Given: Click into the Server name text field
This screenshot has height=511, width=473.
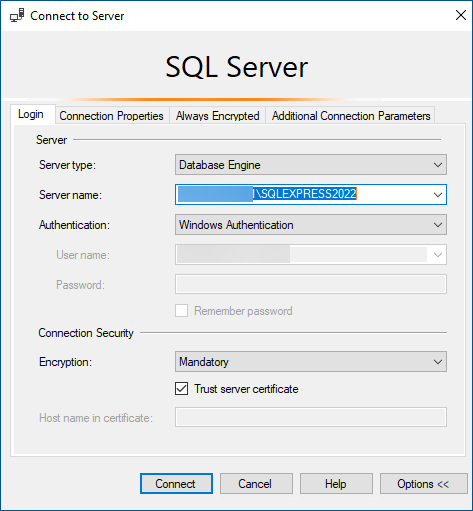Looking at the screenshot, I should 303,195.
